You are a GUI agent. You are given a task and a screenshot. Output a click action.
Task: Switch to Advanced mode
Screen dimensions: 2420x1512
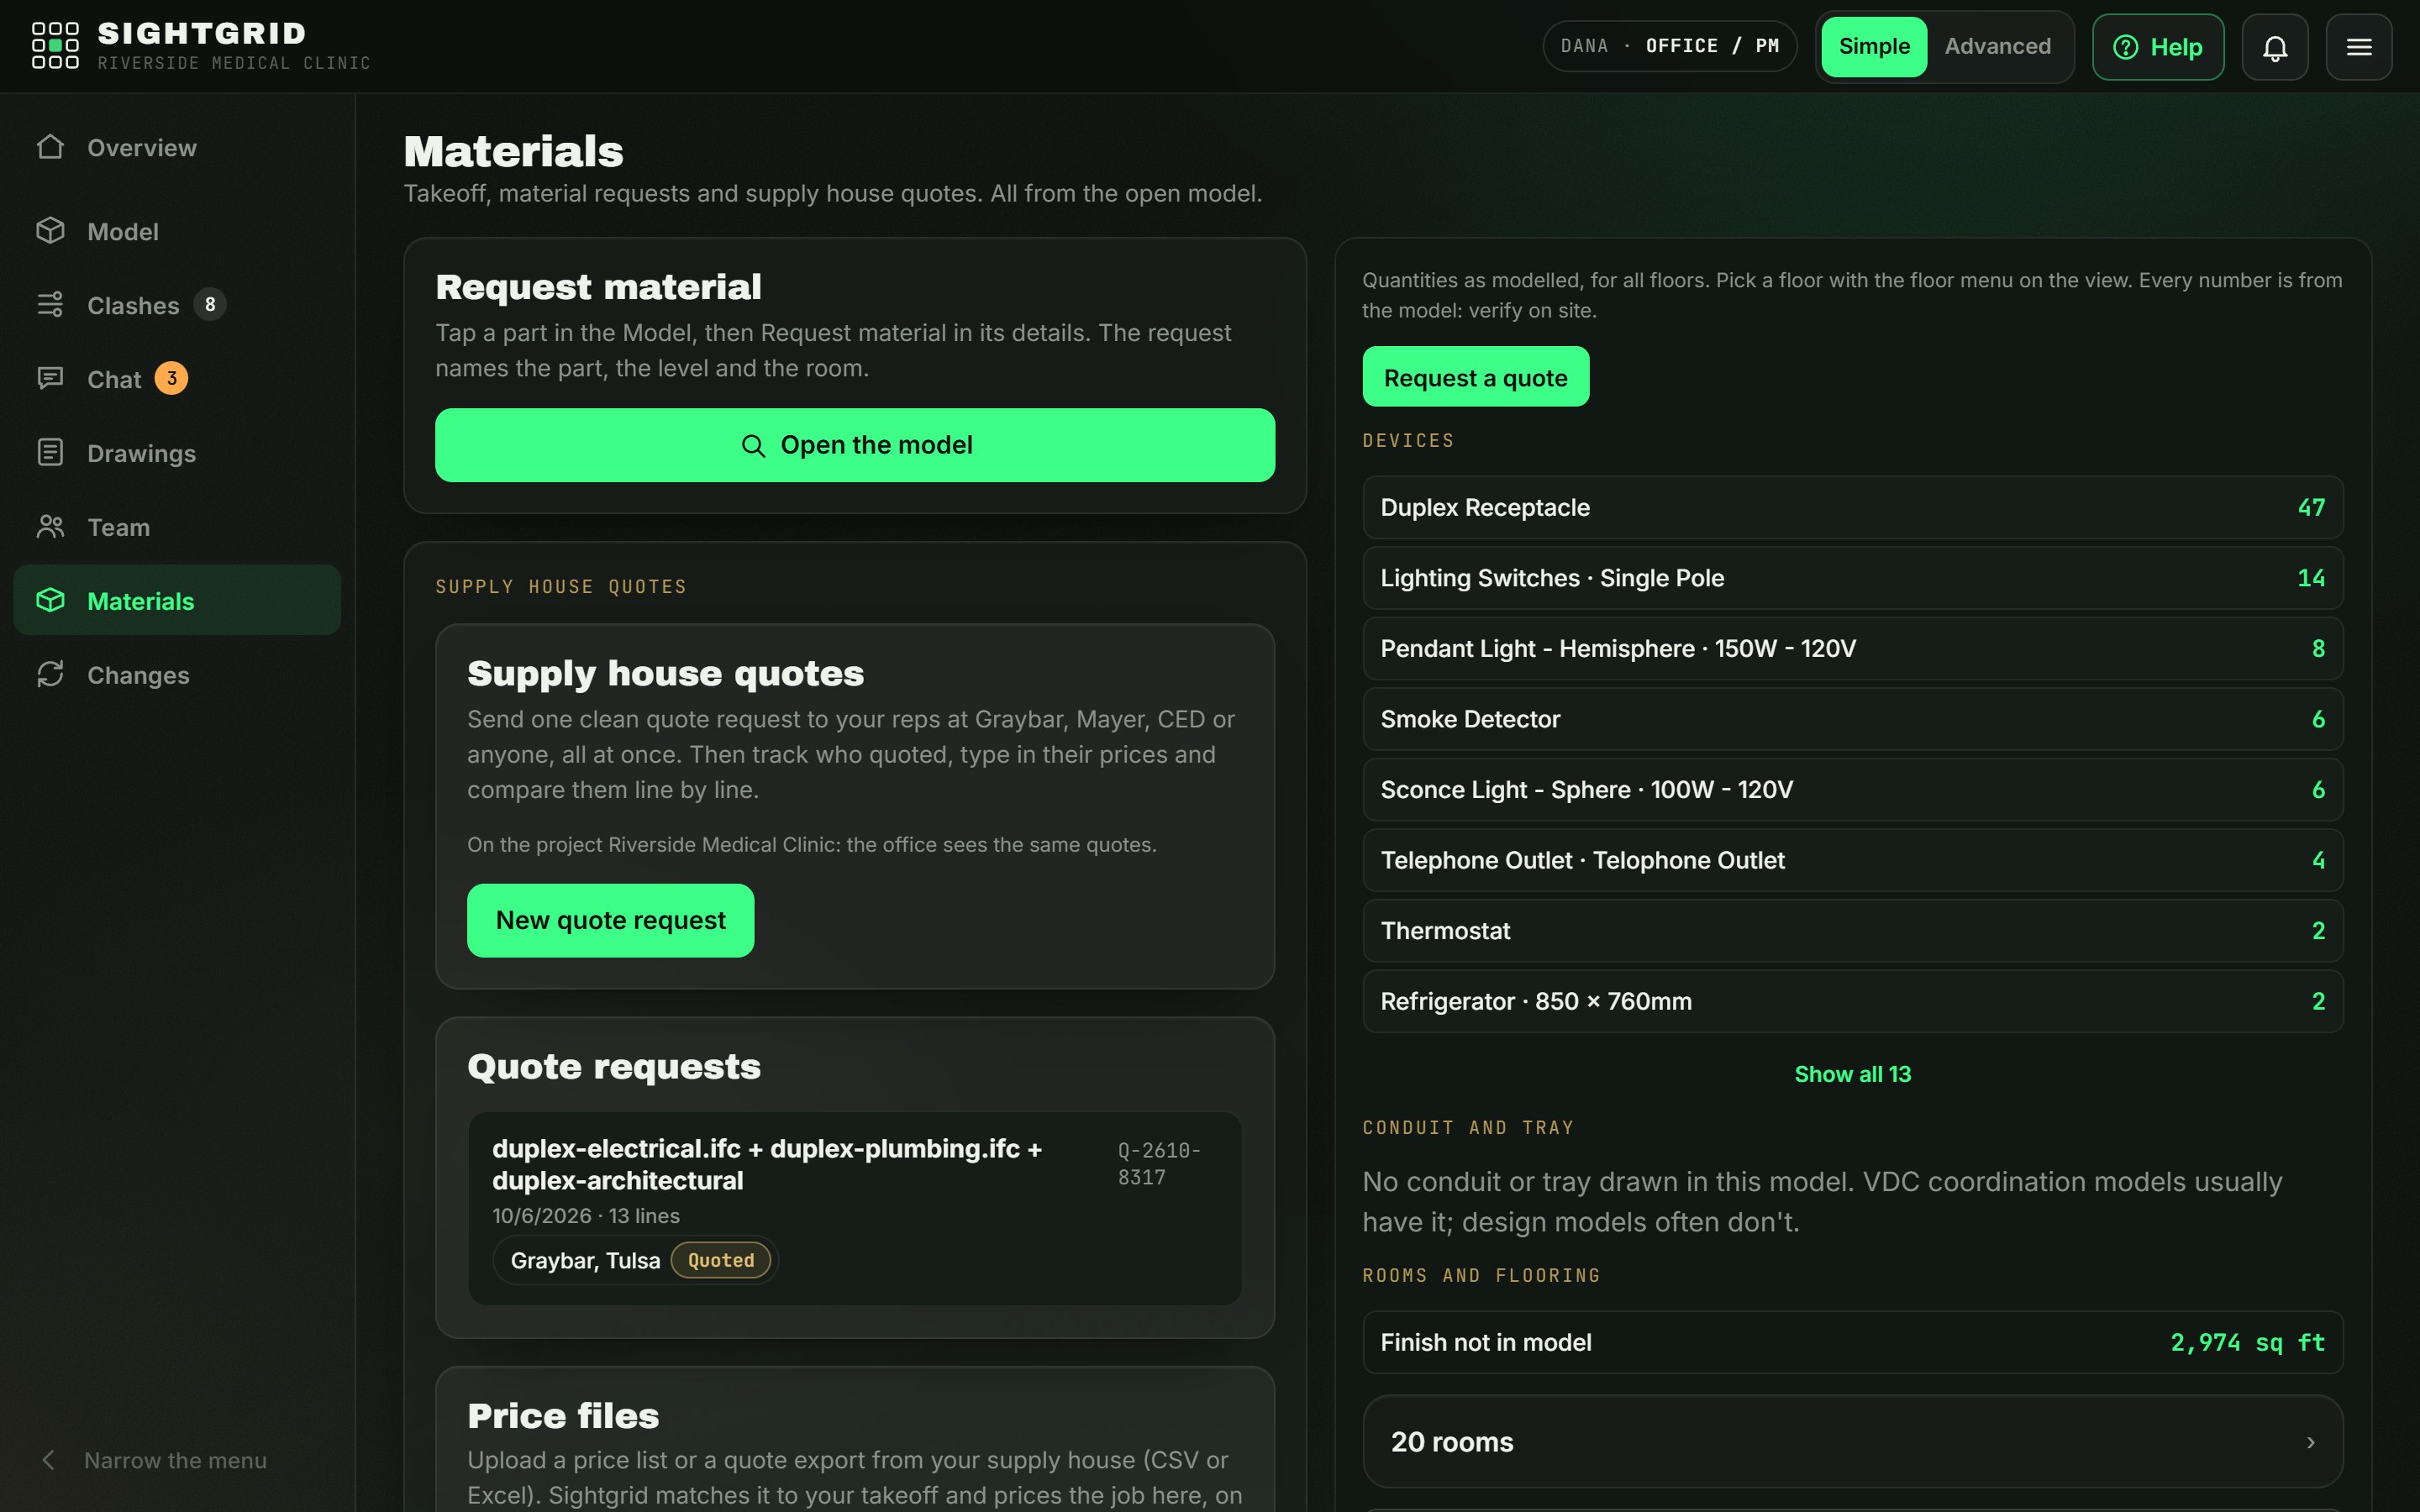(1997, 47)
